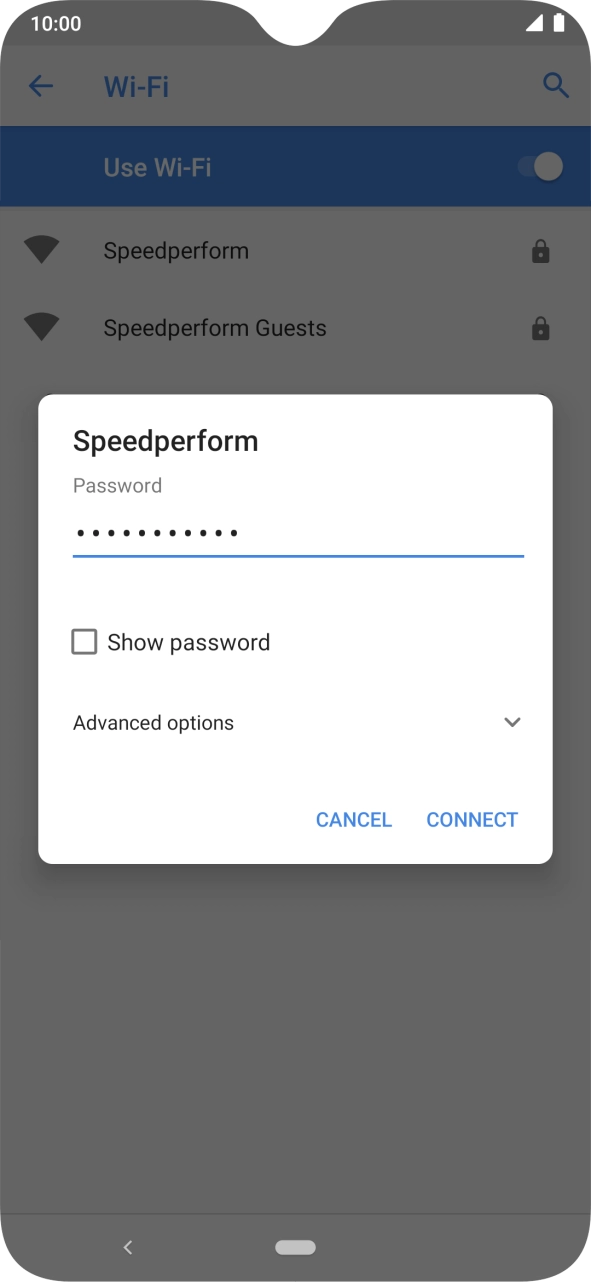Tap the lock icon beside Speedperform Guests

click(x=540, y=328)
